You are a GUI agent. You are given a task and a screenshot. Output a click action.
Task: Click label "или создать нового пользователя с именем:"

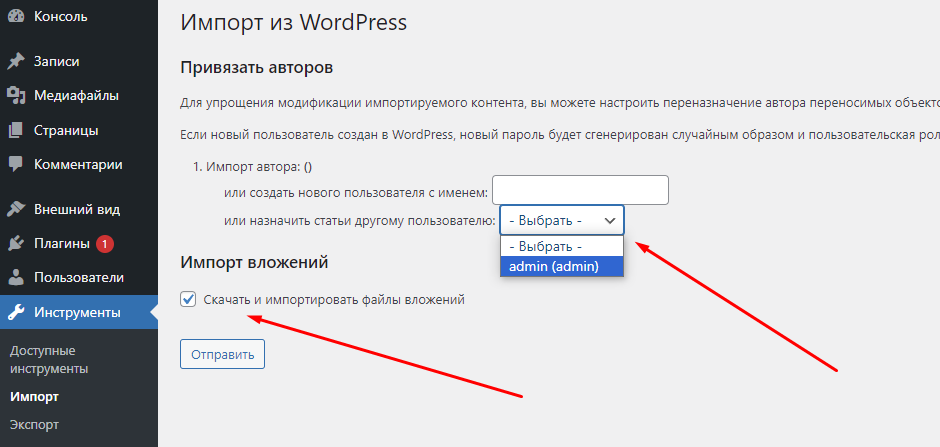point(356,193)
